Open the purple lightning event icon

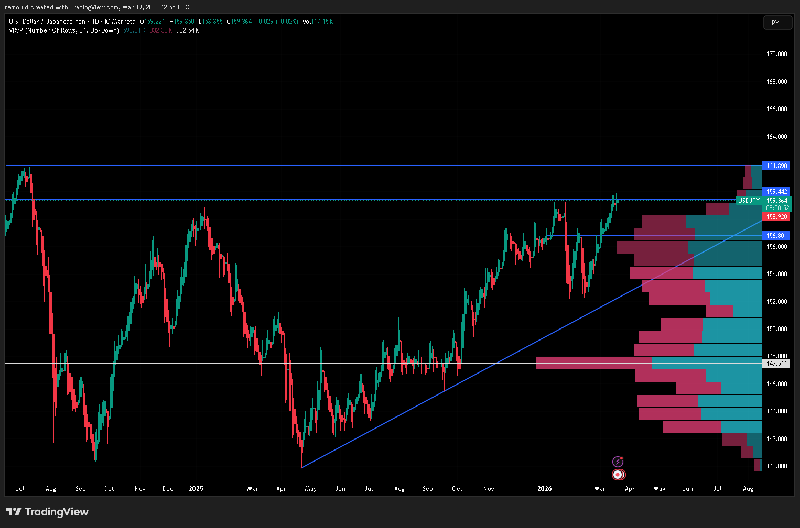617,460
